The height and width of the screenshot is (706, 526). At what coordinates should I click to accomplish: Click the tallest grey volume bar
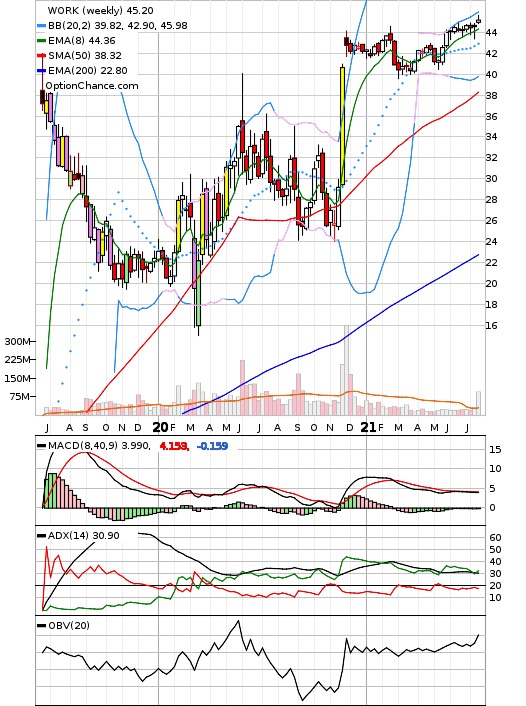click(346, 370)
